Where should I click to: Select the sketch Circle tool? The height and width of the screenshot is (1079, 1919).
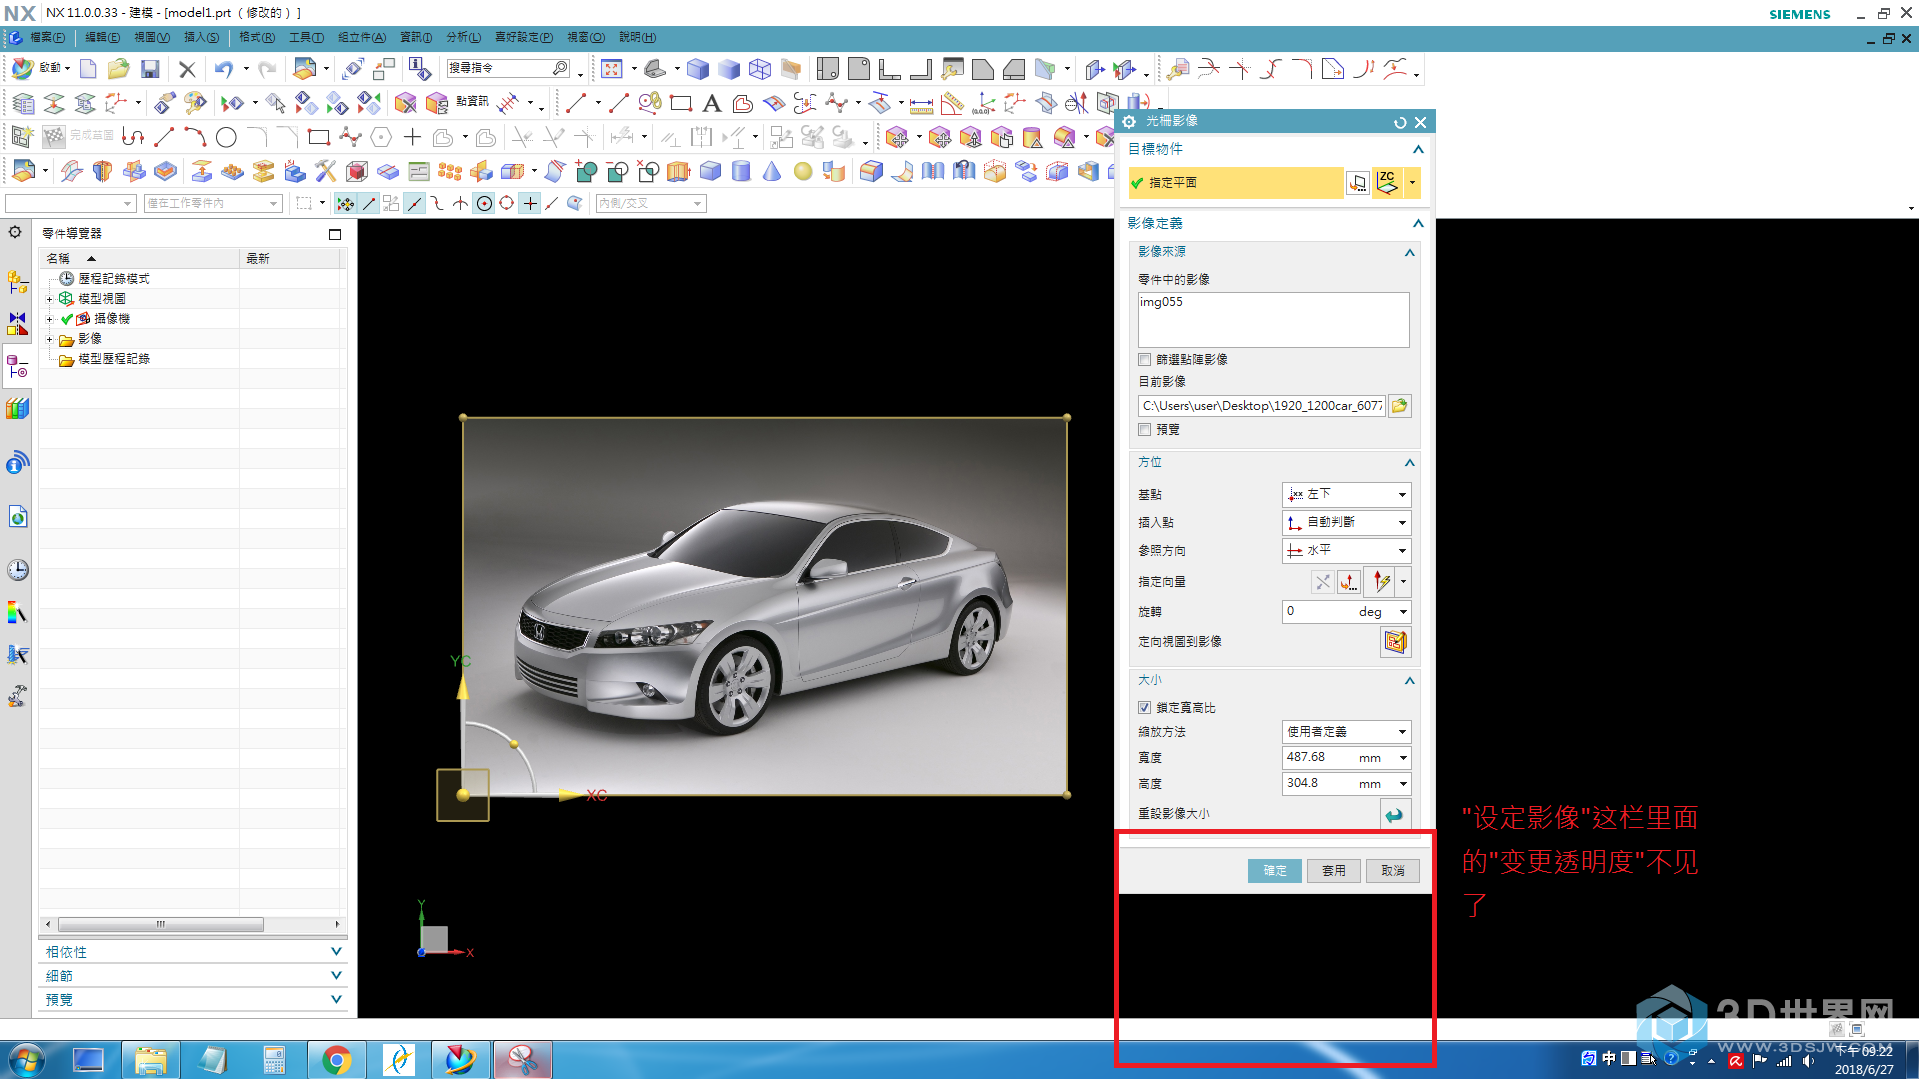[x=226, y=137]
